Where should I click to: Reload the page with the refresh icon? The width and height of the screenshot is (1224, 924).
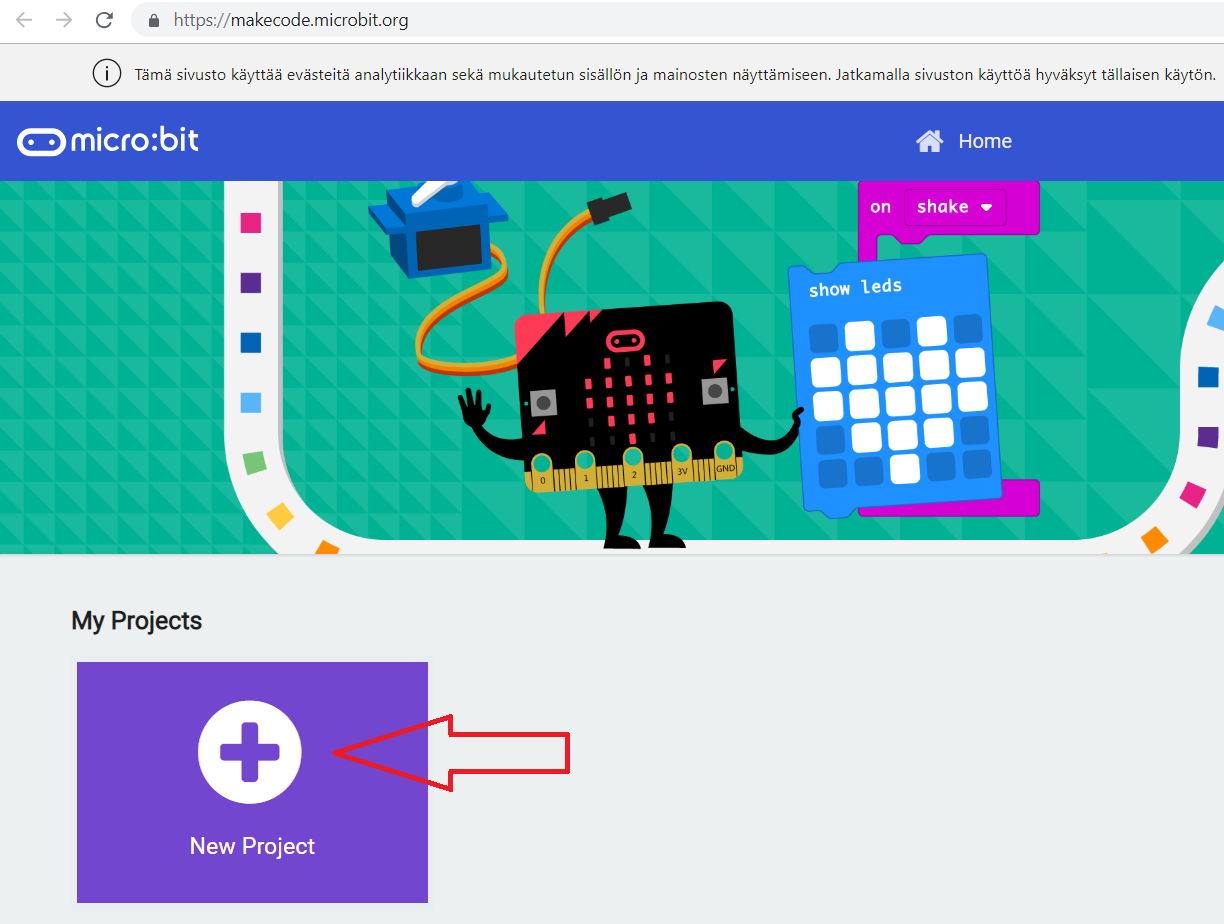pyautogui.click(x=104, y=20)
